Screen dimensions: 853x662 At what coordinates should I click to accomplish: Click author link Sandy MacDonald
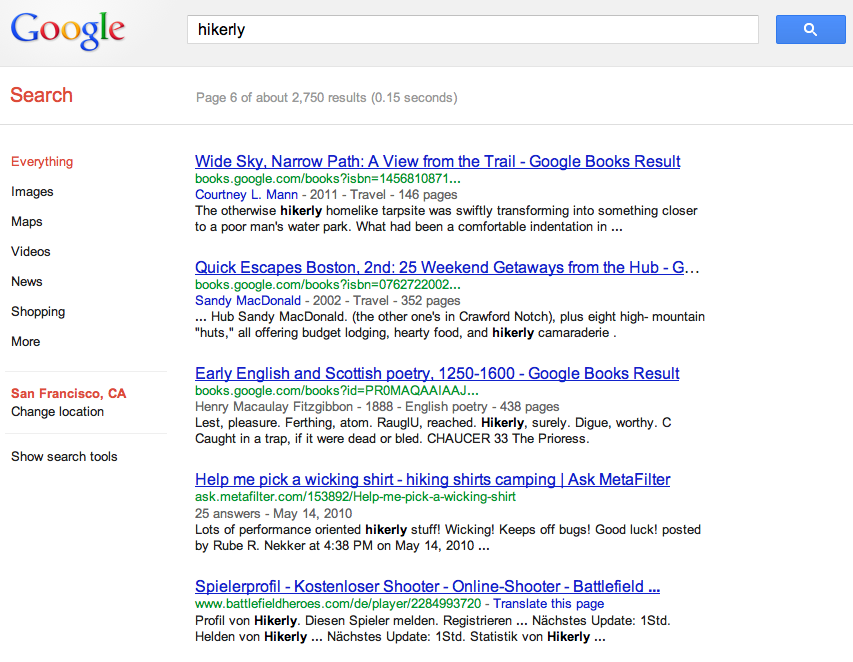tap(248, 301)
